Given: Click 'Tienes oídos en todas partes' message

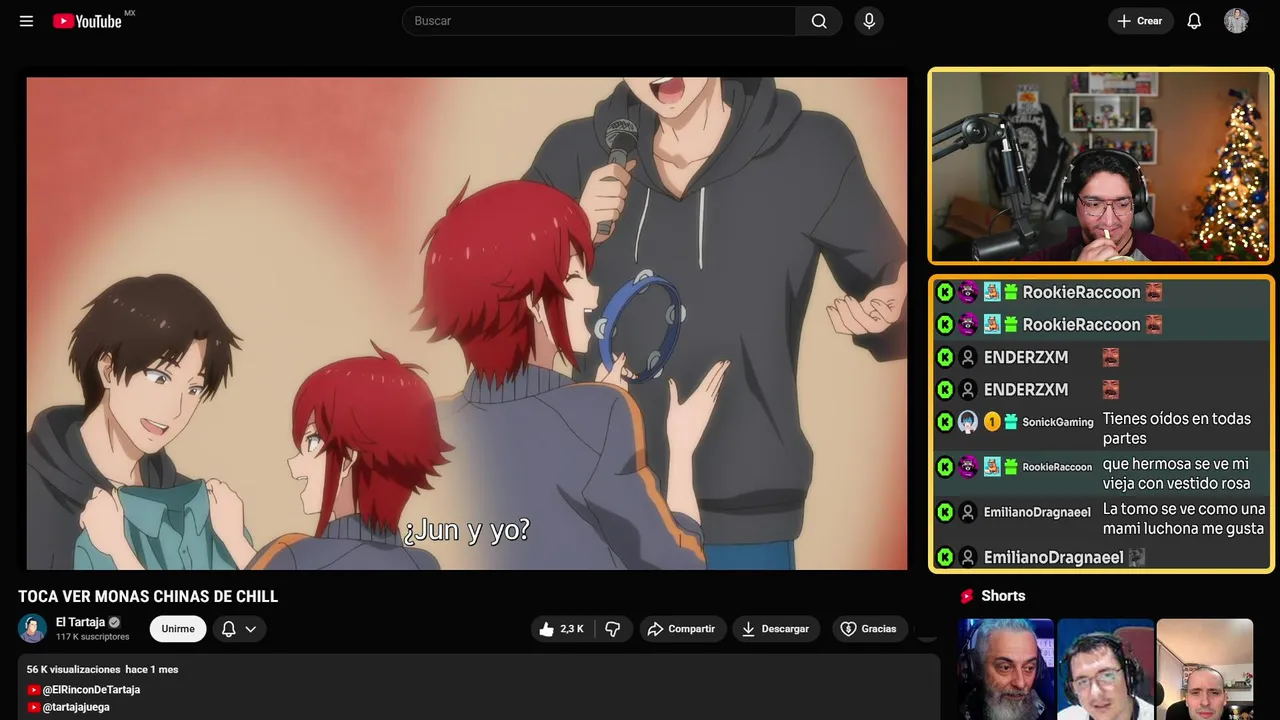Looking at the screenshot, I should 1177,428.
